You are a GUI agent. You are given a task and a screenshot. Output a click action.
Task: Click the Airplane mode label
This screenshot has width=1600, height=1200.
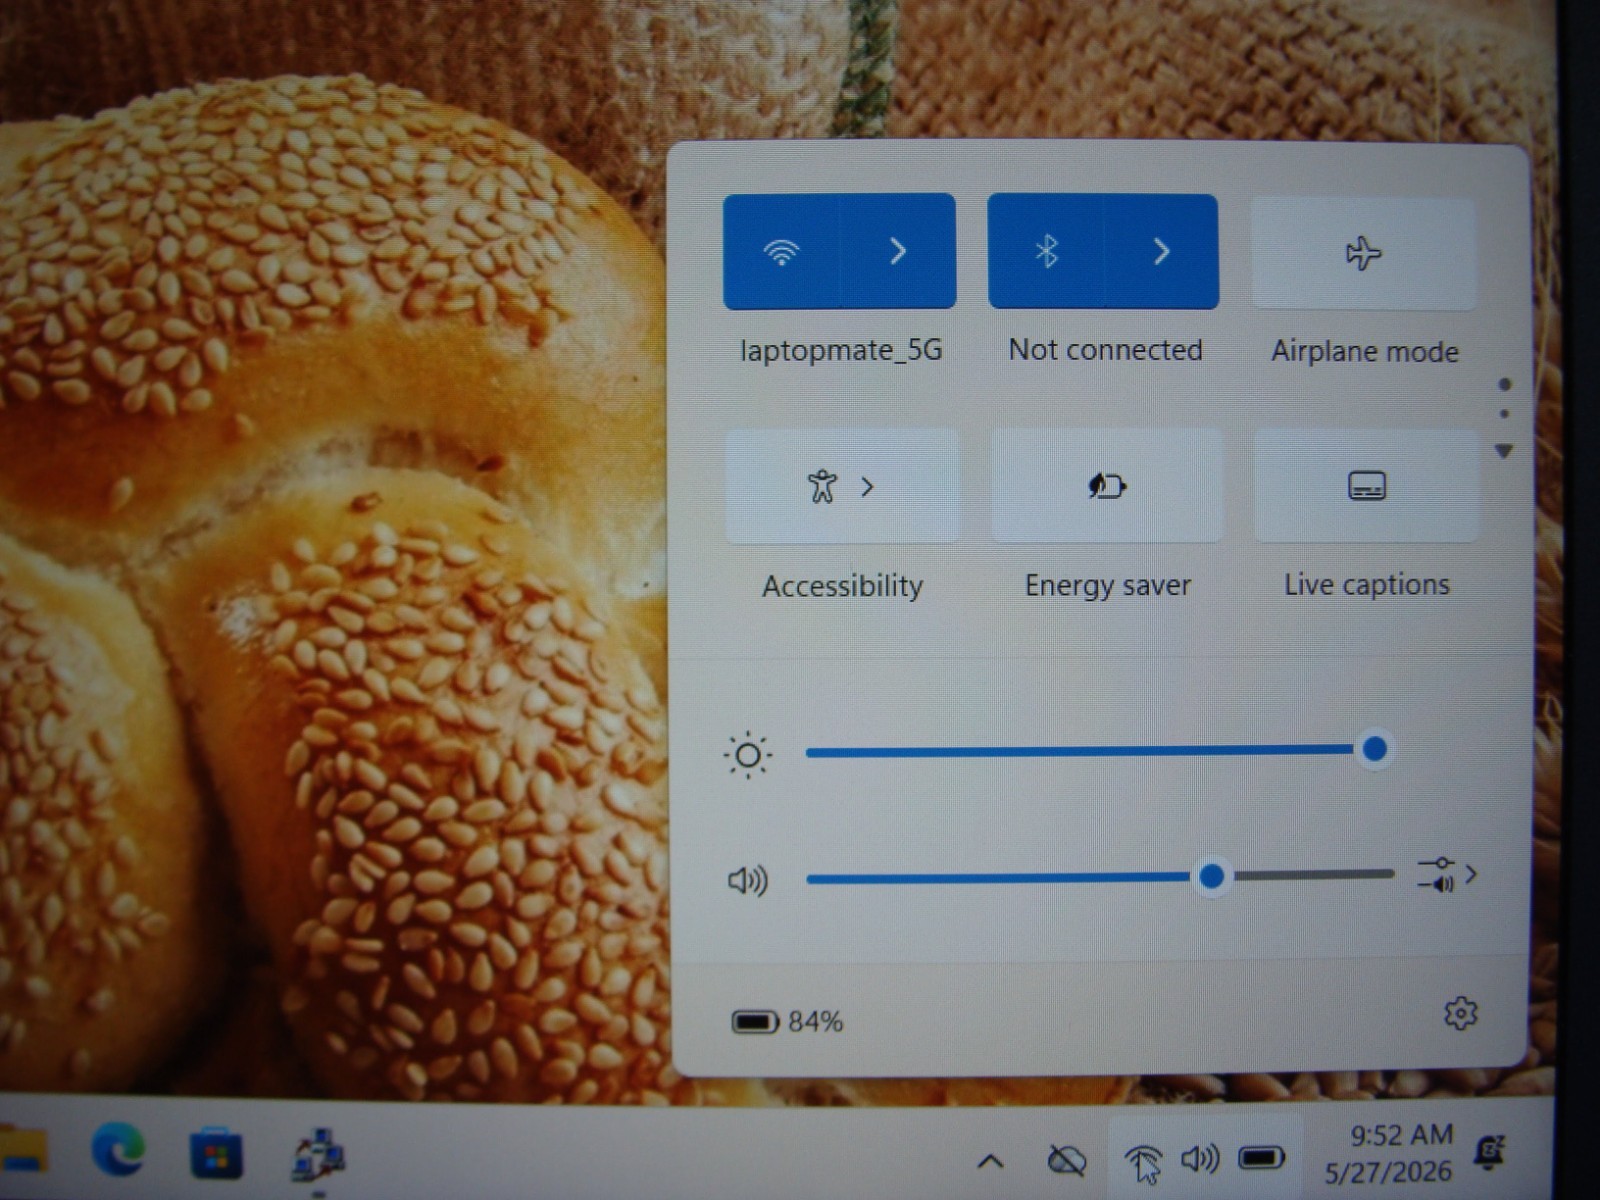point(1365,351)
